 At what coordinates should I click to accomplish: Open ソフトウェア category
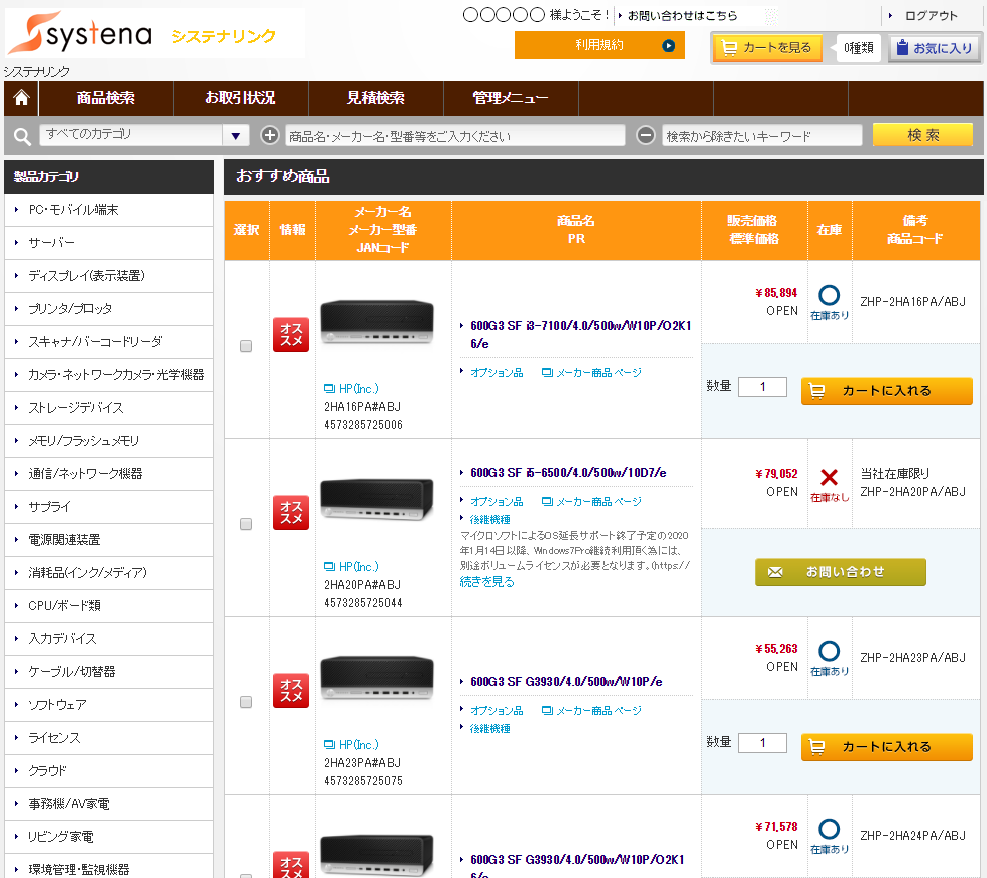109,705
